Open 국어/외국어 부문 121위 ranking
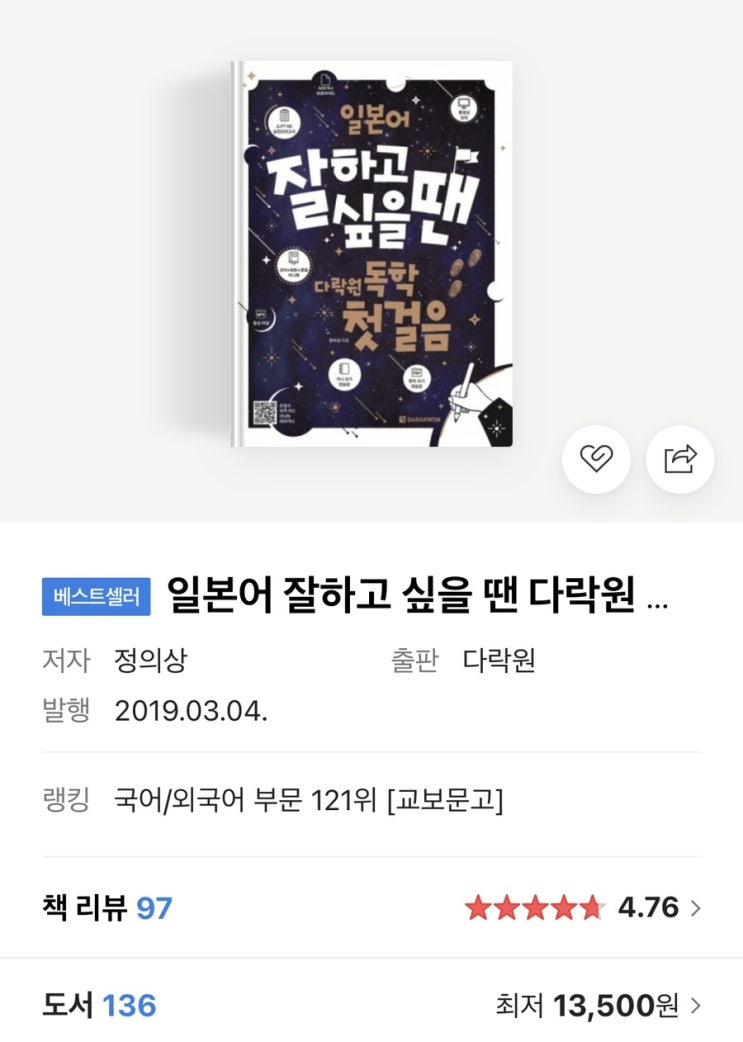Image resolution: width=743 pixels, height=1042 pixels. tap(308, 800)
